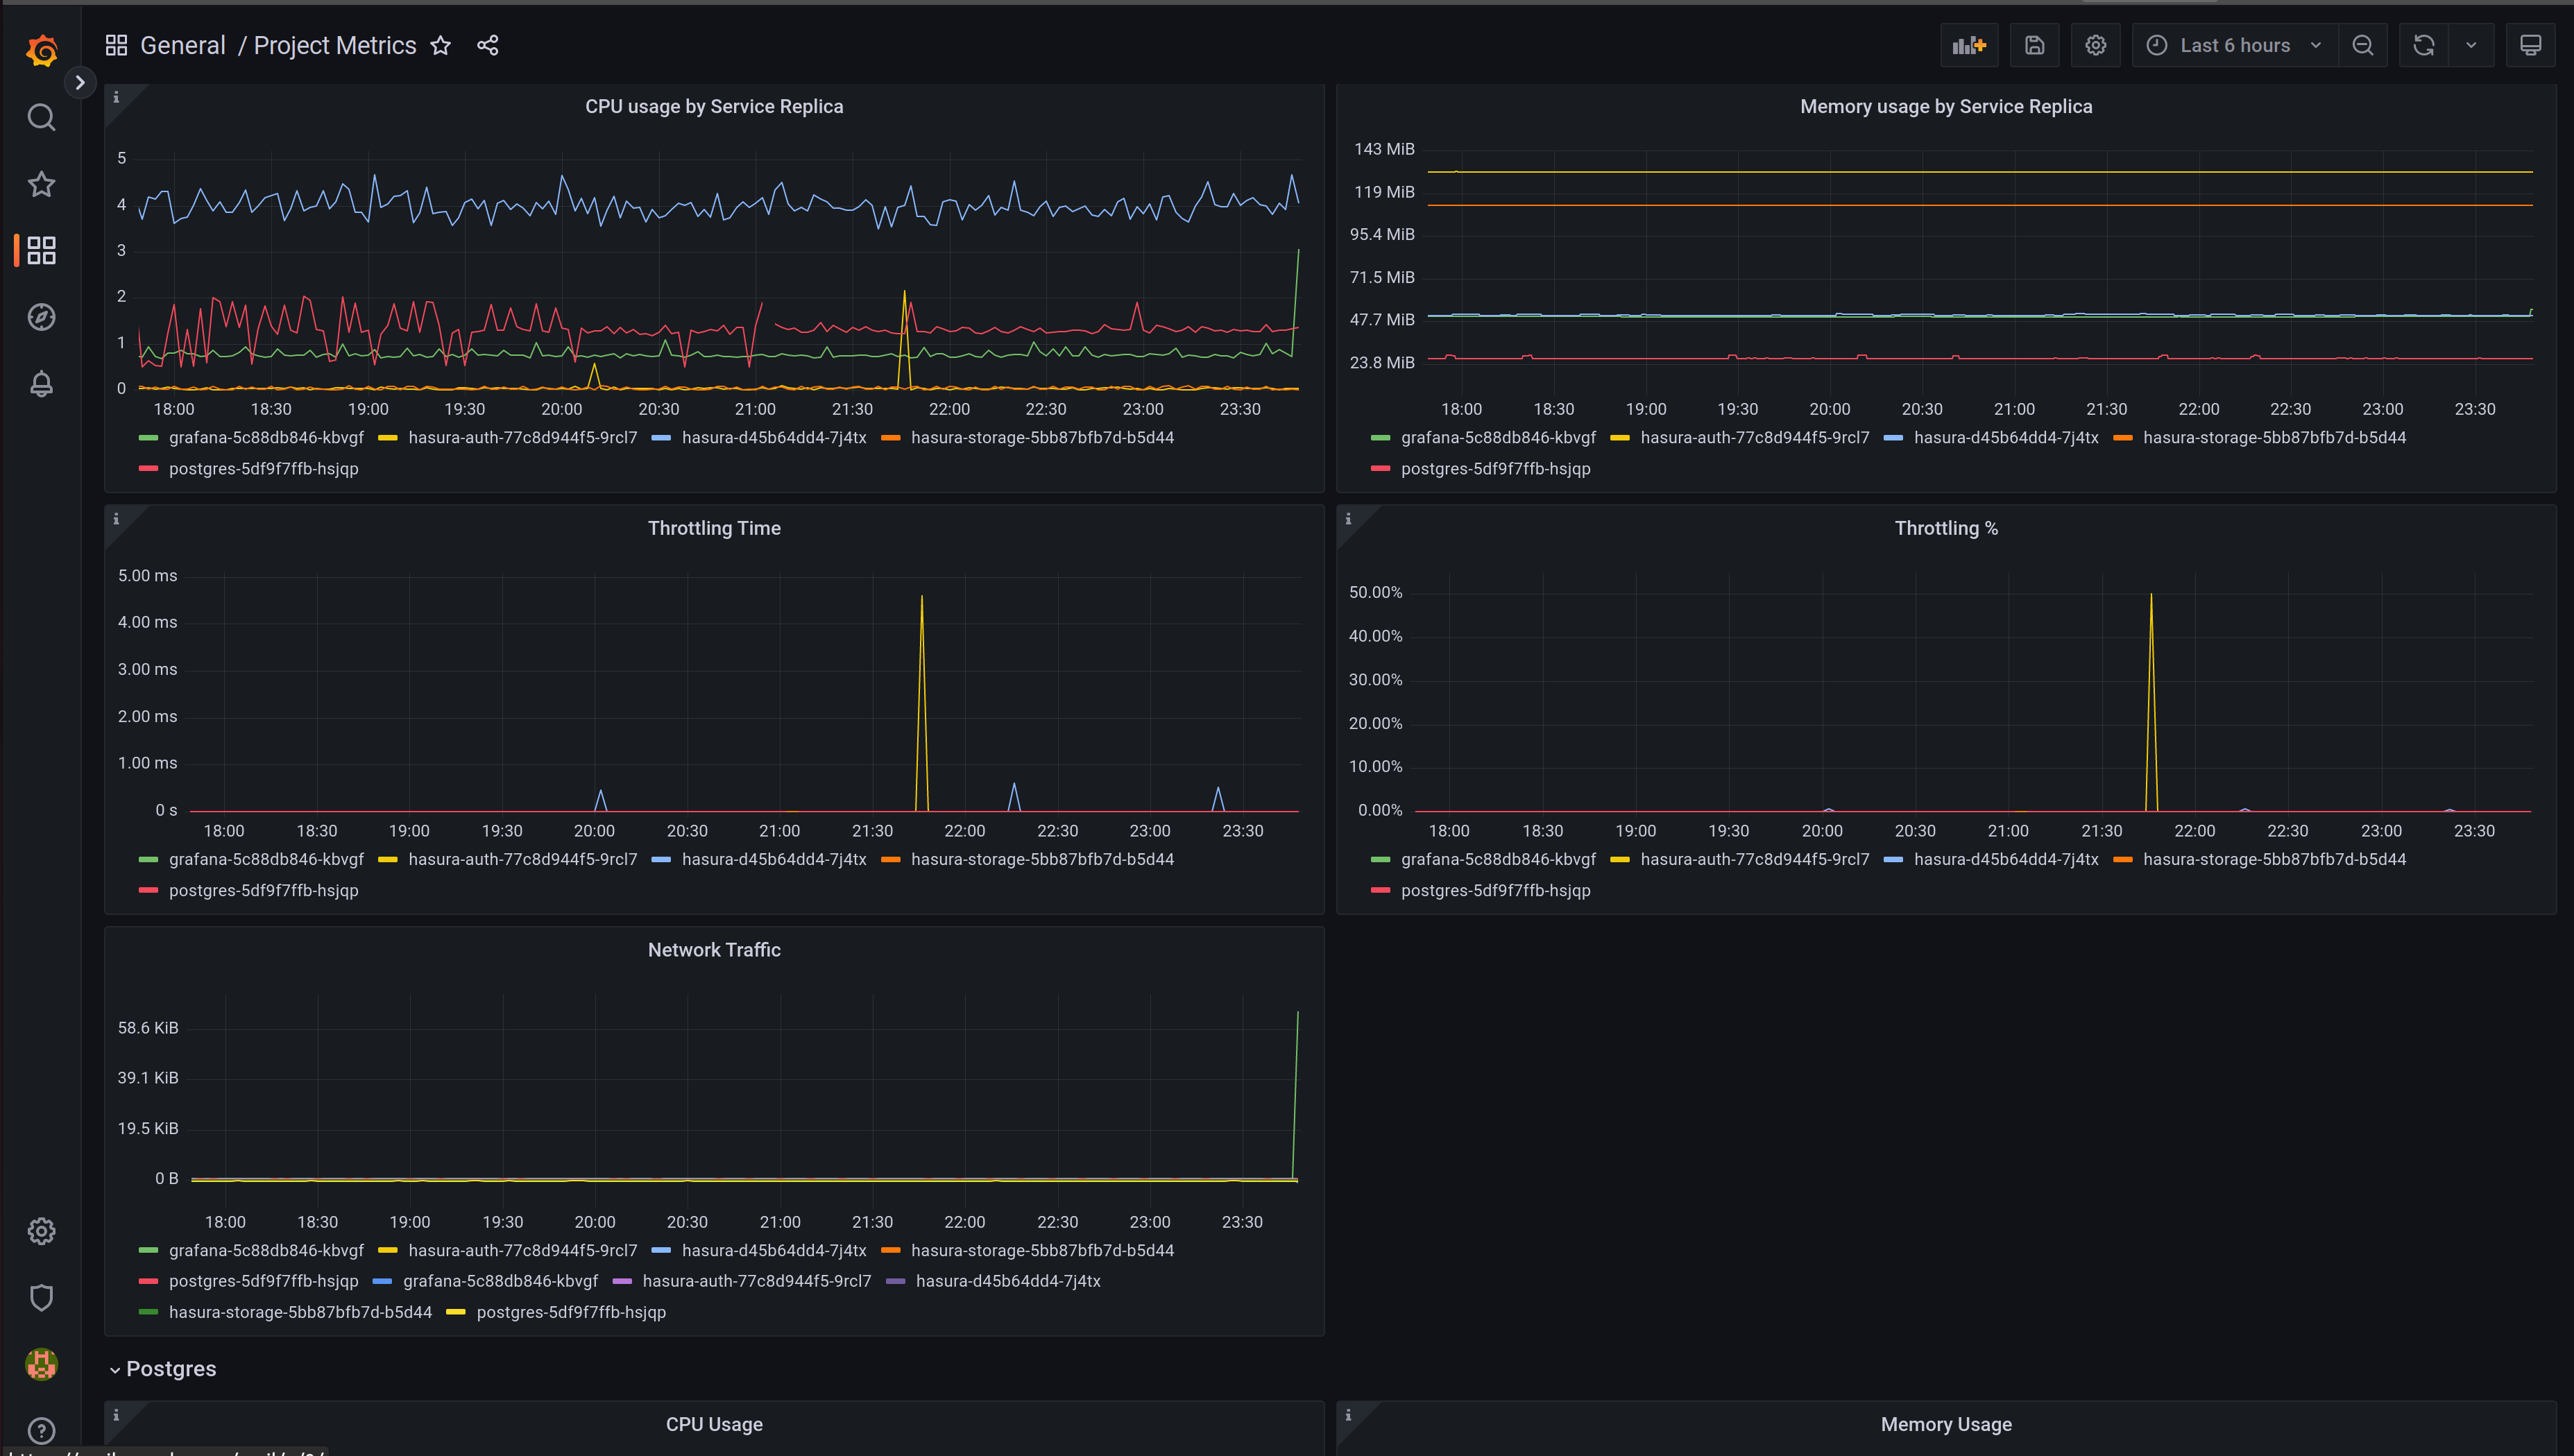This screenshot has width=2574, height=1456.
Task: Toggle hasura-storage-5bb87bfb7d-b5d44 in CPU usage legend
Action: point(1042,438)
